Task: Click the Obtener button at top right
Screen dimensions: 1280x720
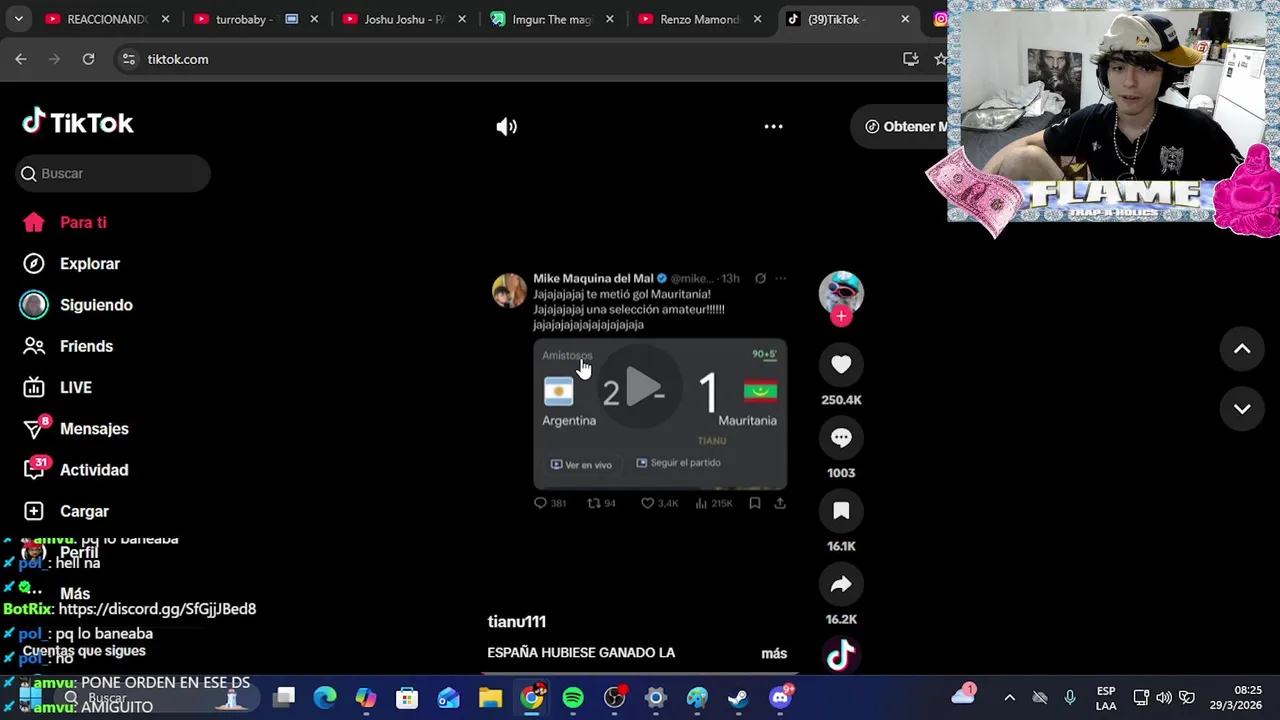Action: (x=906, y=126)
